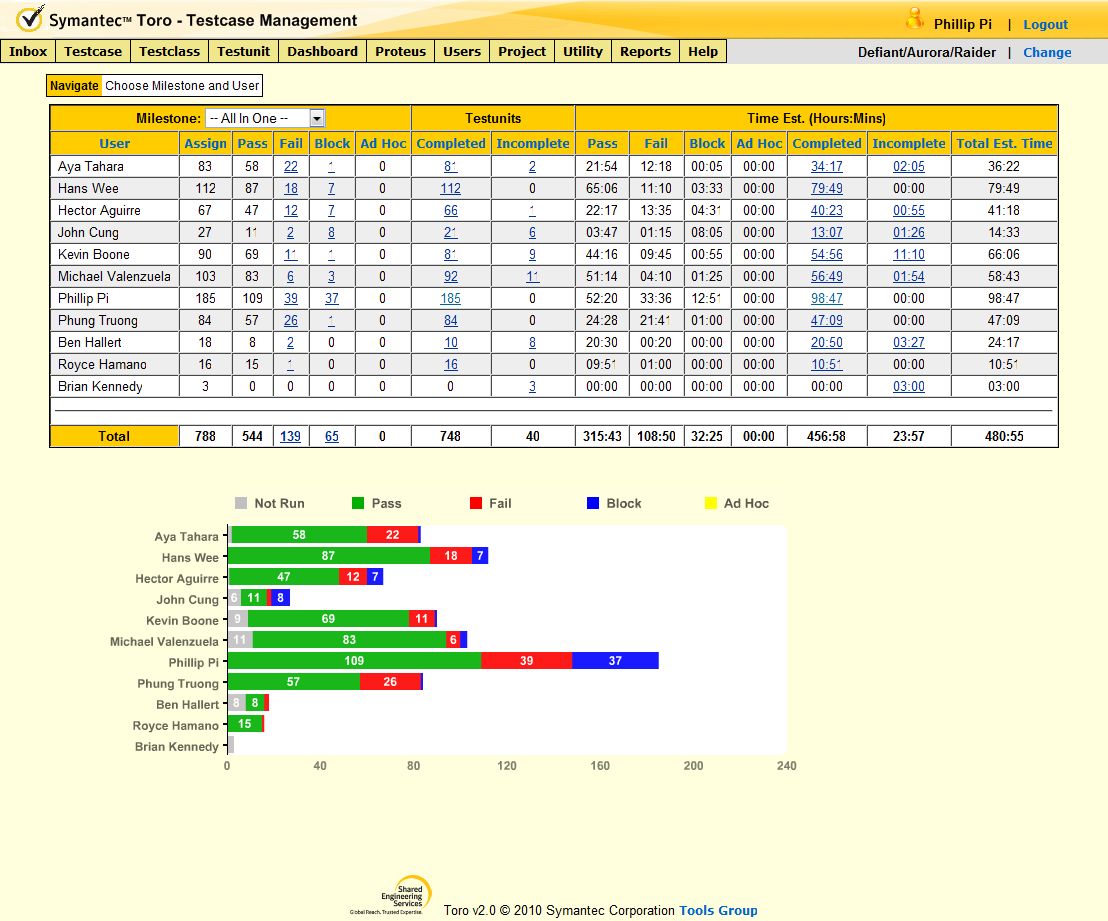The width and height of the screenshot is (1108, 921).
Task: Open the total block count 65
Action: (x=331, y=436)
